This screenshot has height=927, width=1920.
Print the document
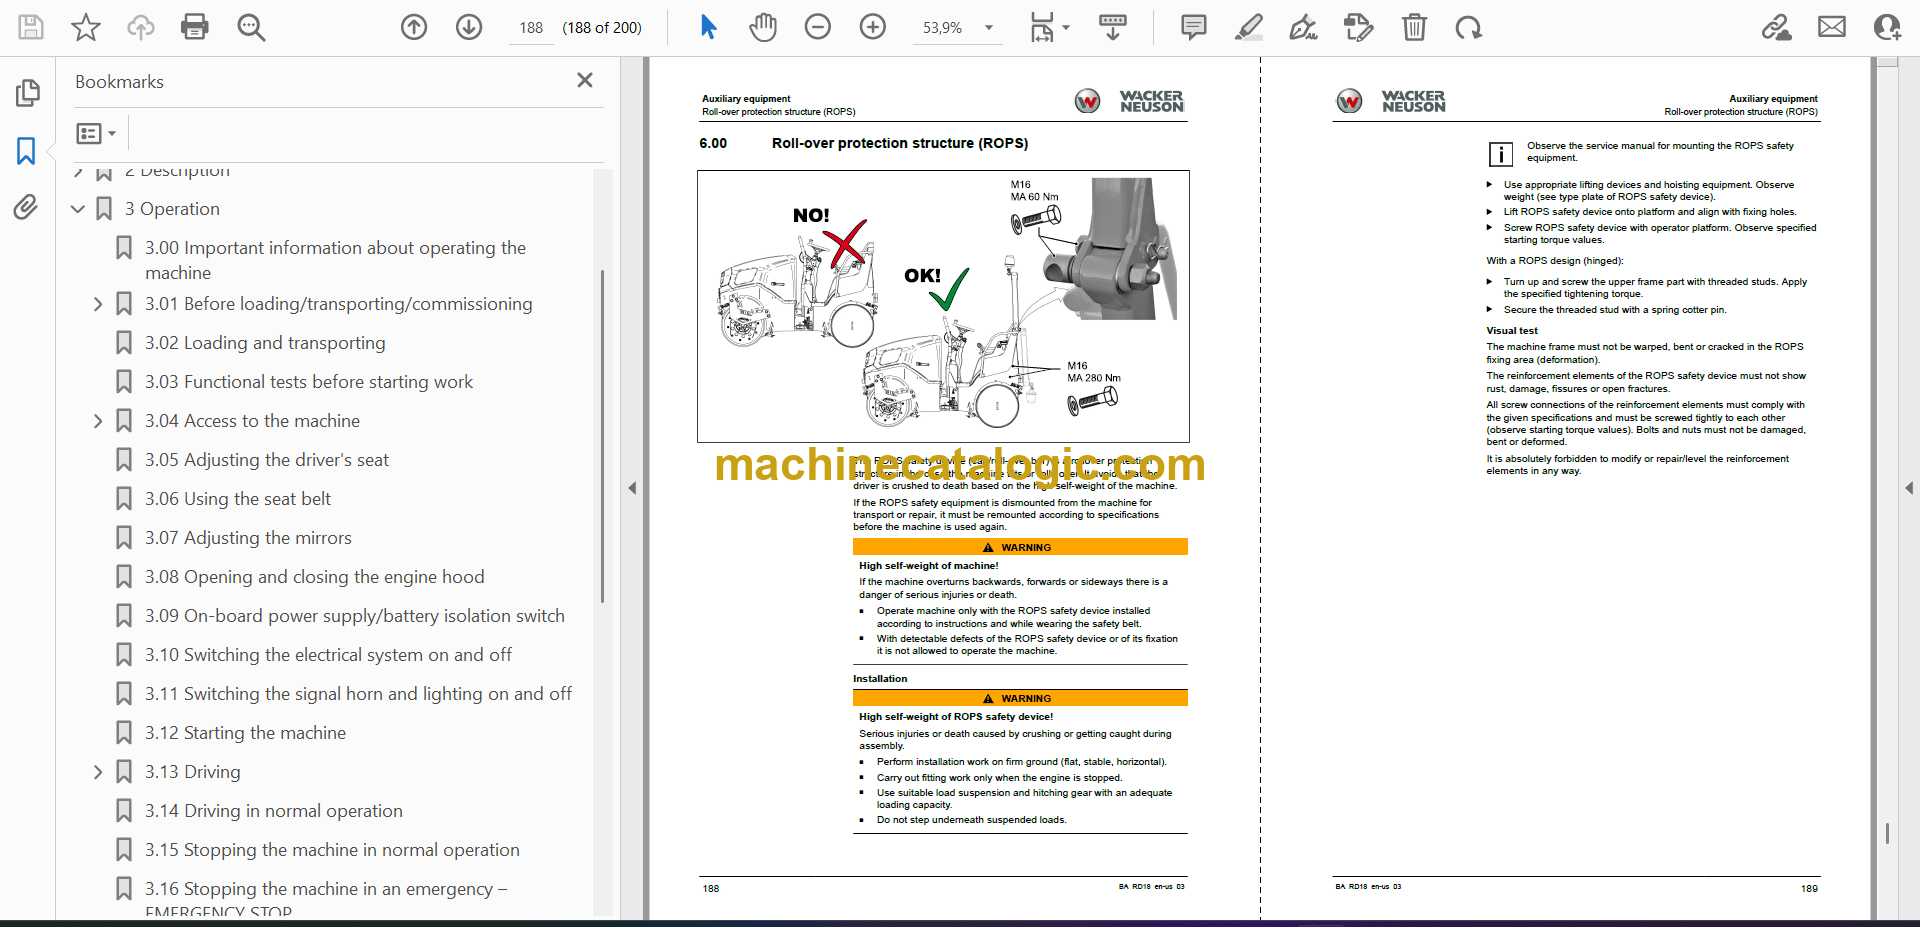195,27
